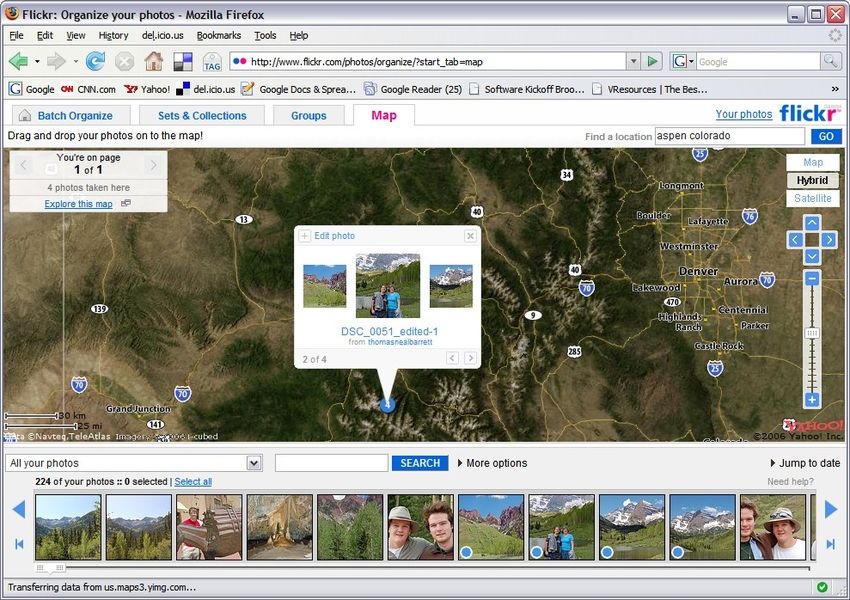Image resolution: width=850 pixels, height=600 pixels.
Task: Open the Bookmarks menu
Action: (x=218, y=35)
